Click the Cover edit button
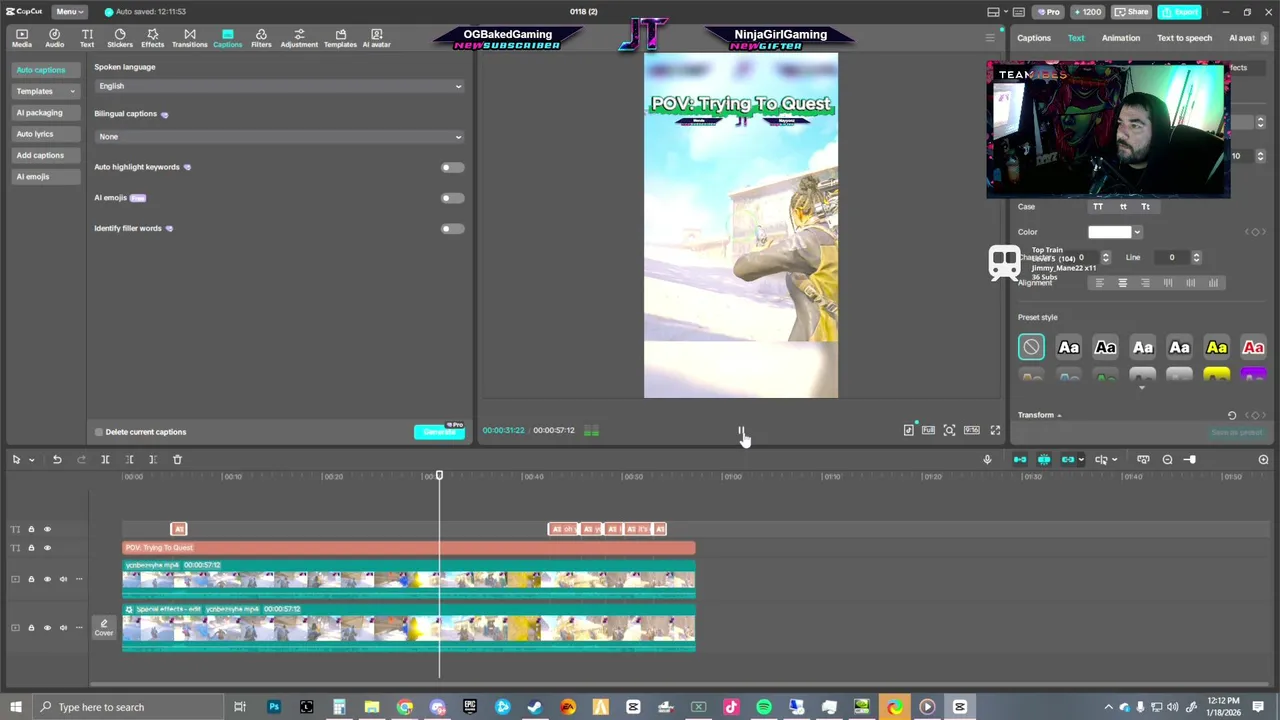Viewport: 1280px width, 720px height. 103,627
